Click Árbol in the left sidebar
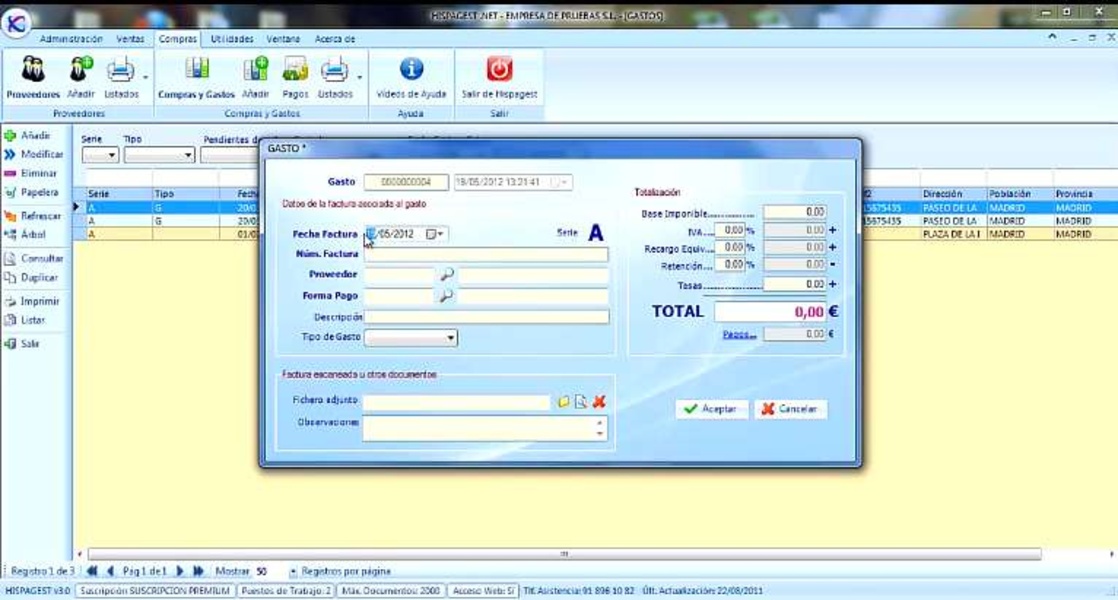The height and width of the screenshot is (600, 1118). tap(26, 234)
